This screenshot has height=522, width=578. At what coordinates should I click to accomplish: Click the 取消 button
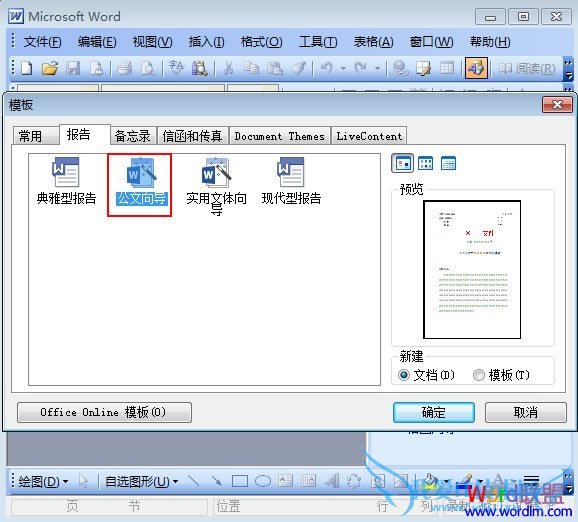(x=525, y=412)
